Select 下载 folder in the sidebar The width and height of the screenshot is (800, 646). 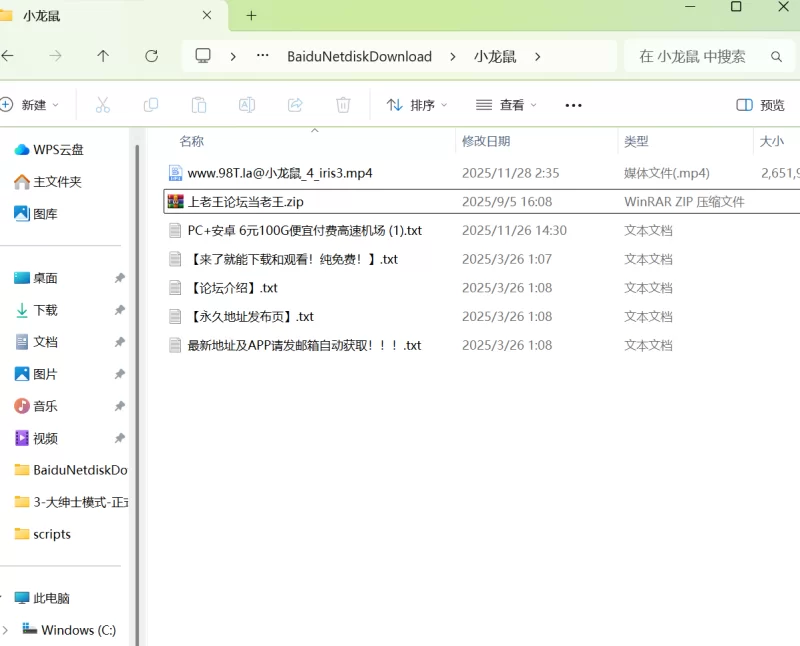45,310
